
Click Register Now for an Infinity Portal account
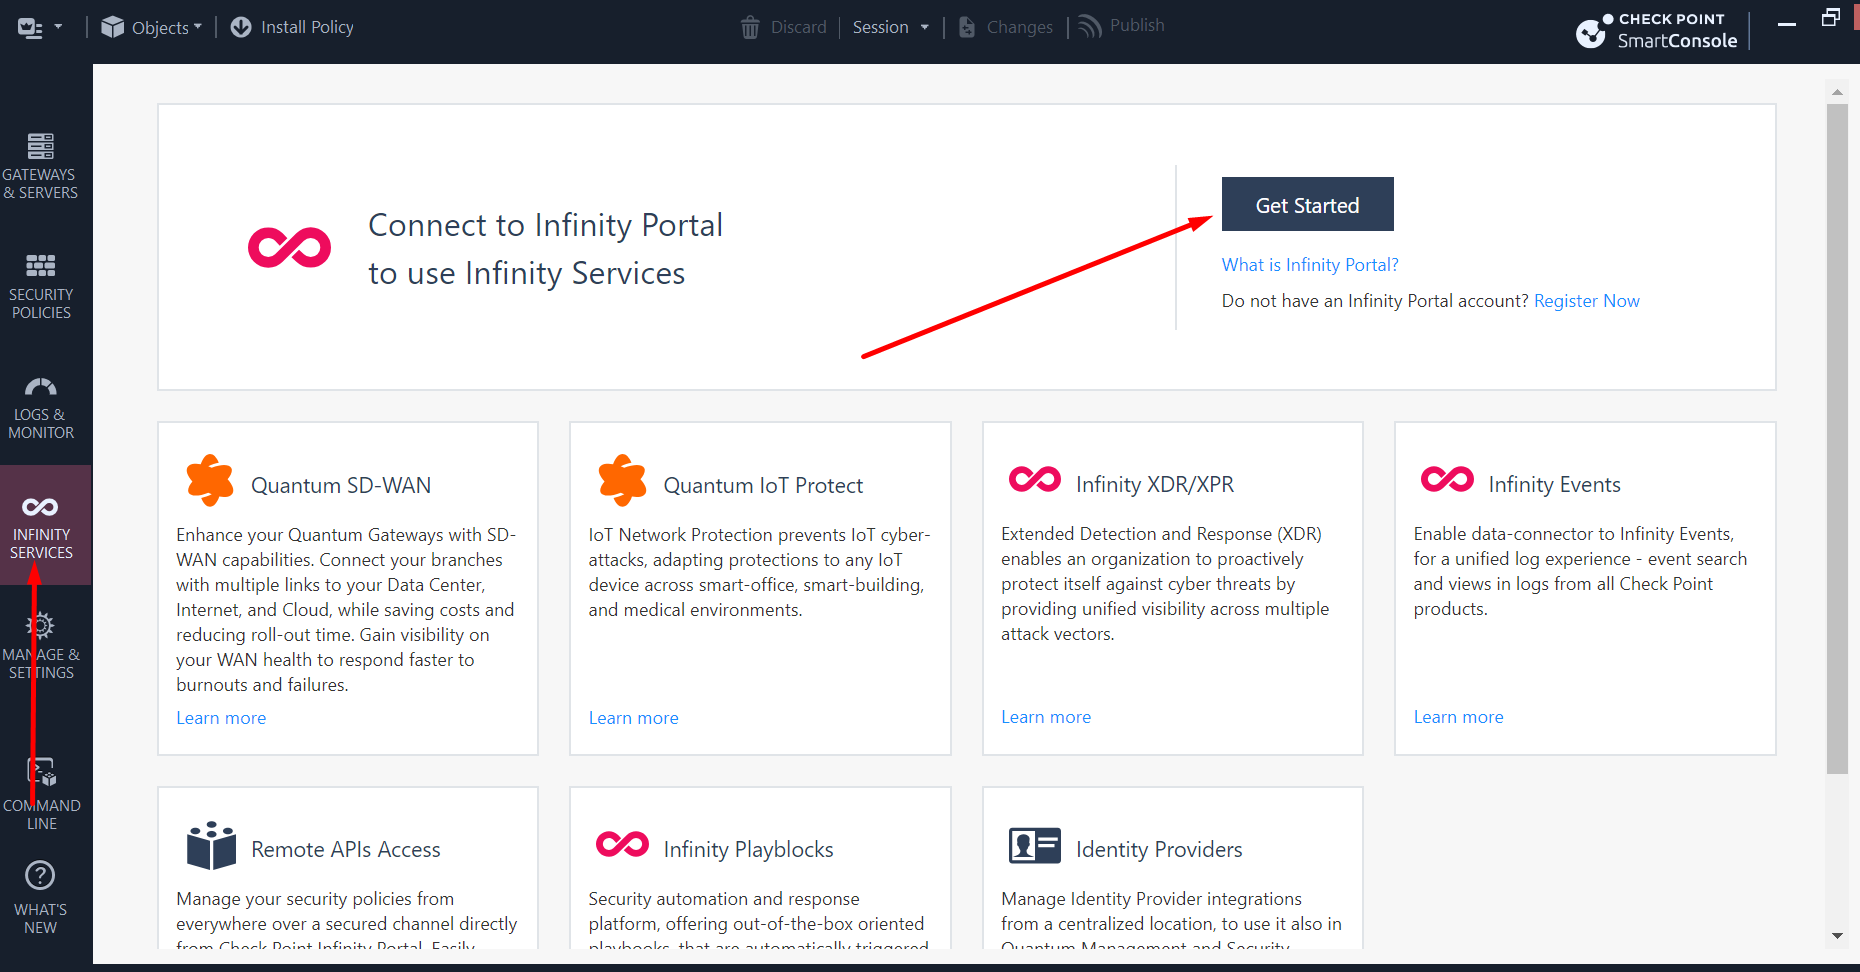(1586, 300)
